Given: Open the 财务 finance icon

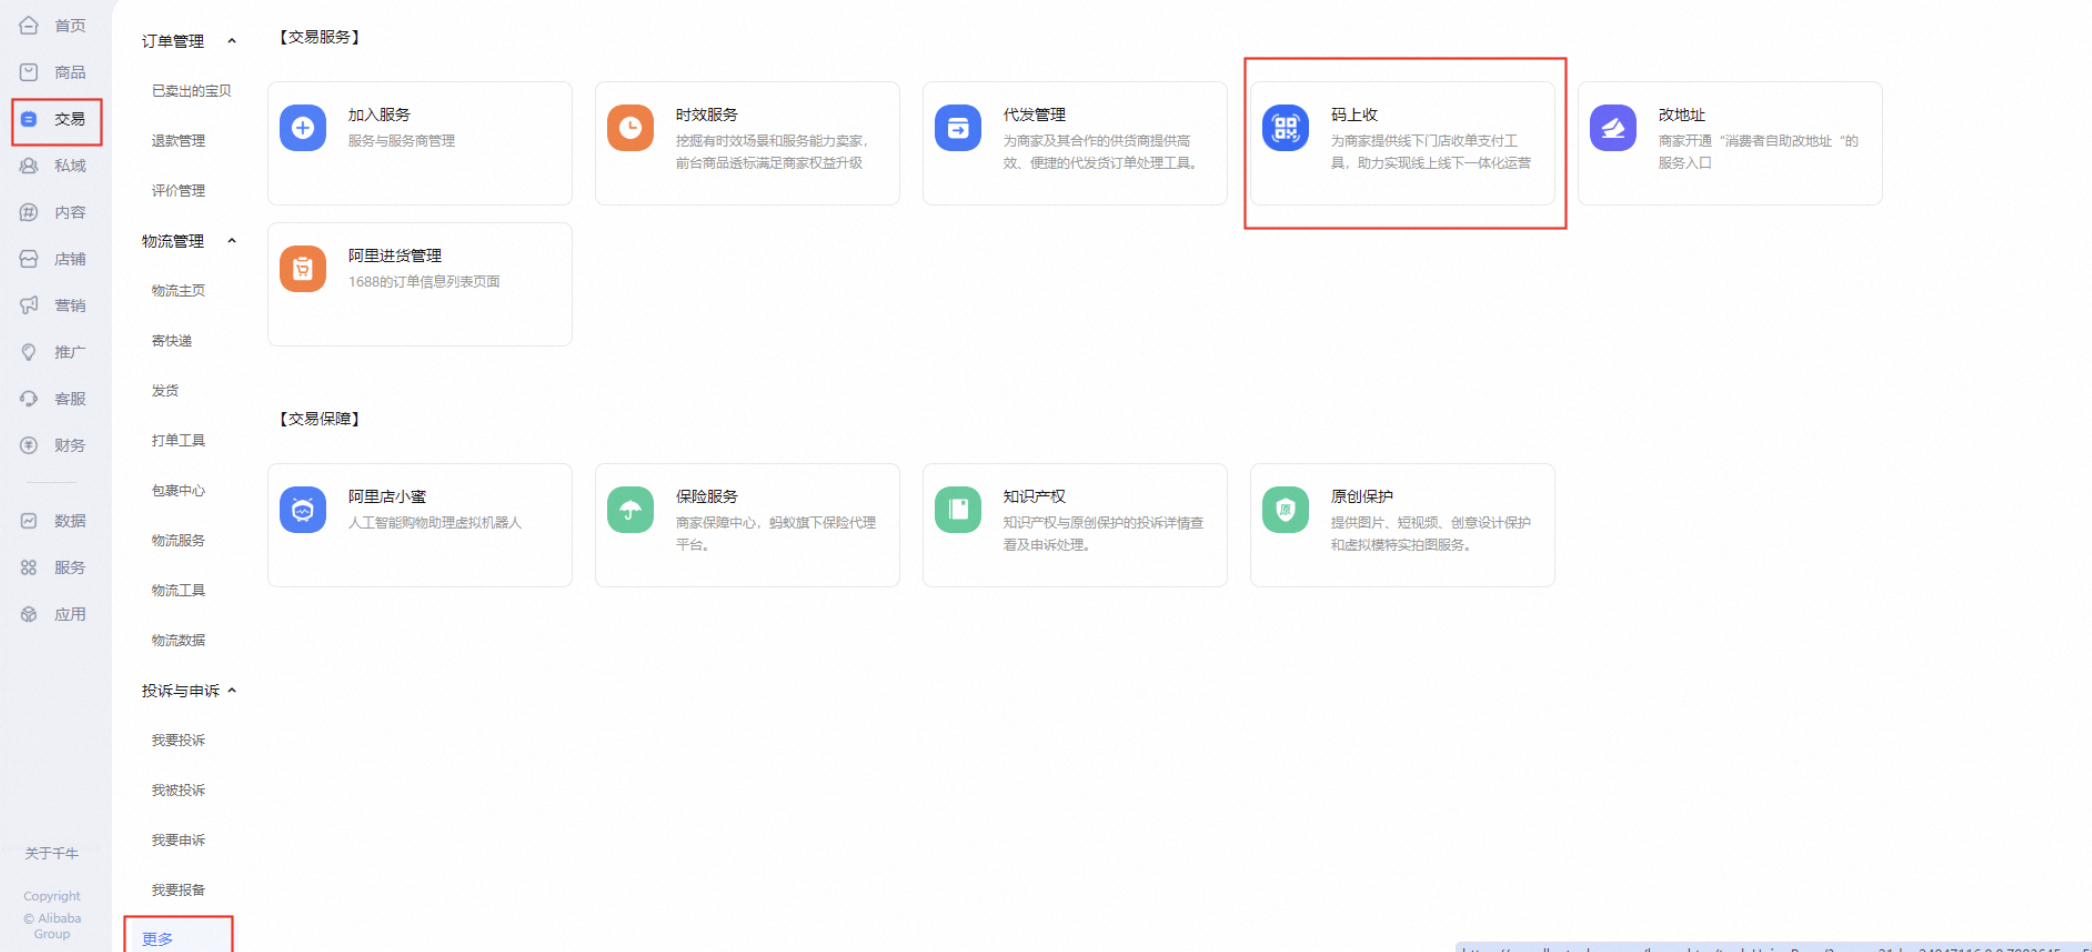Looking at the screenshot, I should pyautogui.click(x=28, y=445).
